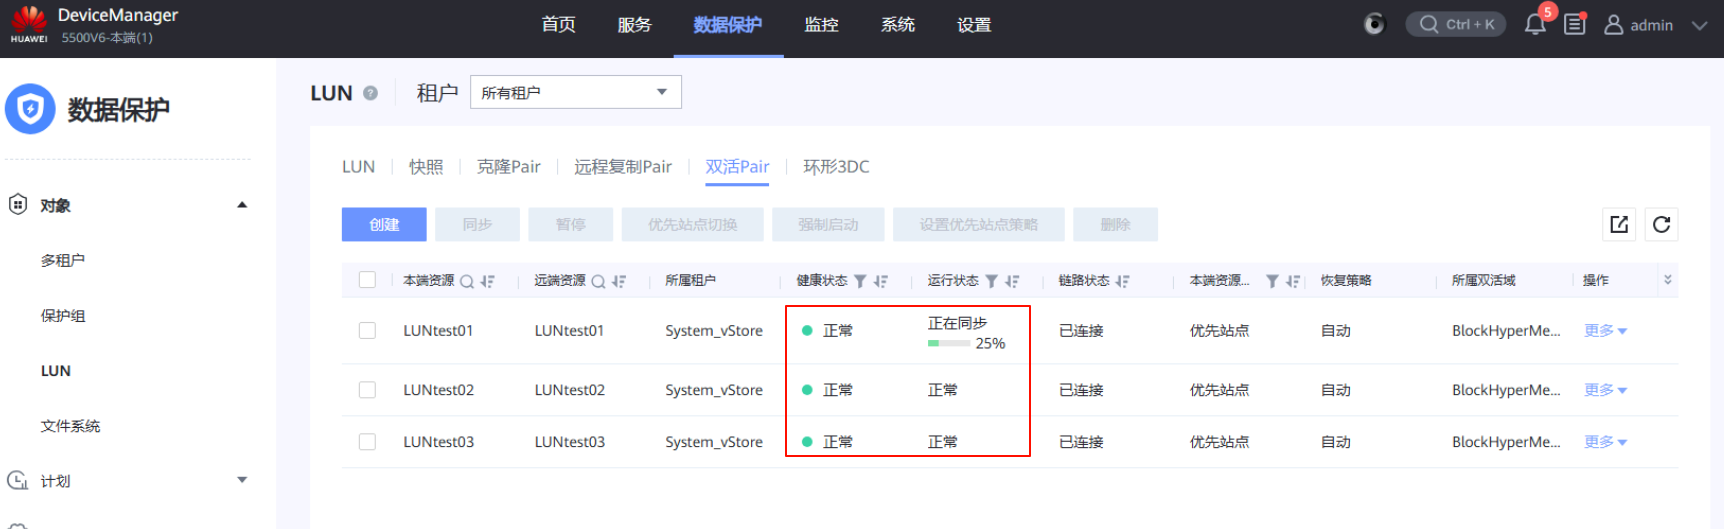Open the 所有租户 tenant dropdown
The width and height of the screenshot is (1724, 529).
[x=575, y=92]
